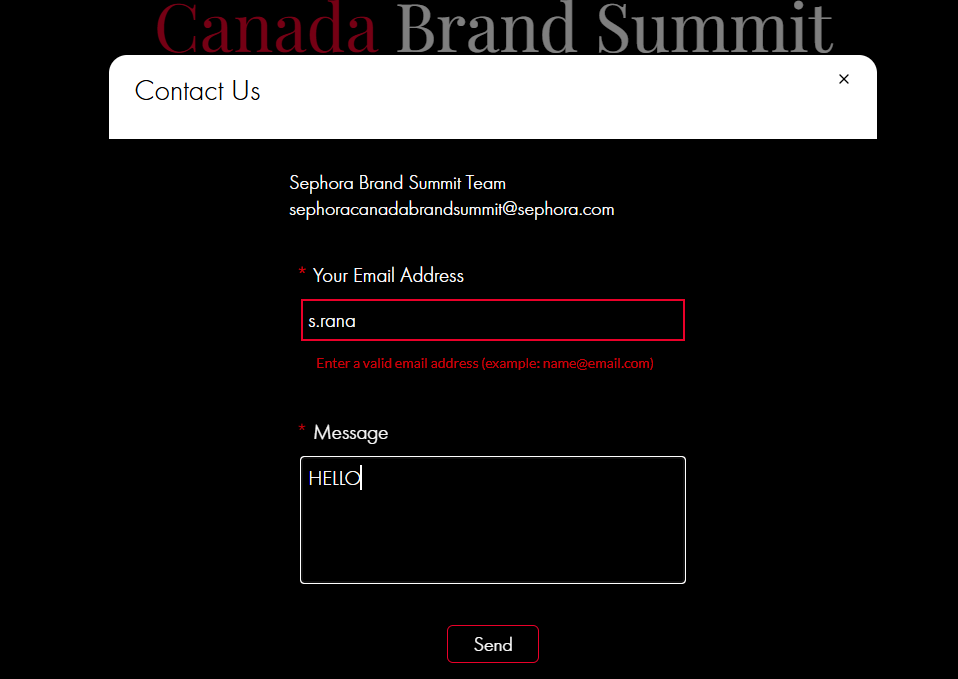Viewport: 958px width, 679px height.
Task: Close the Contact Us dialog
Action: pyautogui.click(x=844, y=79)
